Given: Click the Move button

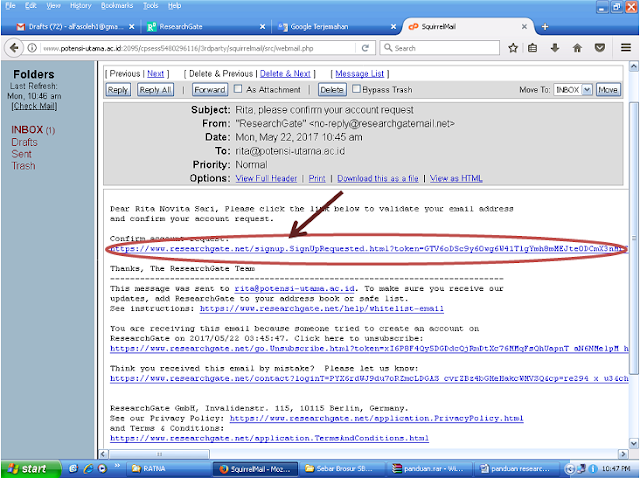Looking at the screenshot, I should coord(608,90).
